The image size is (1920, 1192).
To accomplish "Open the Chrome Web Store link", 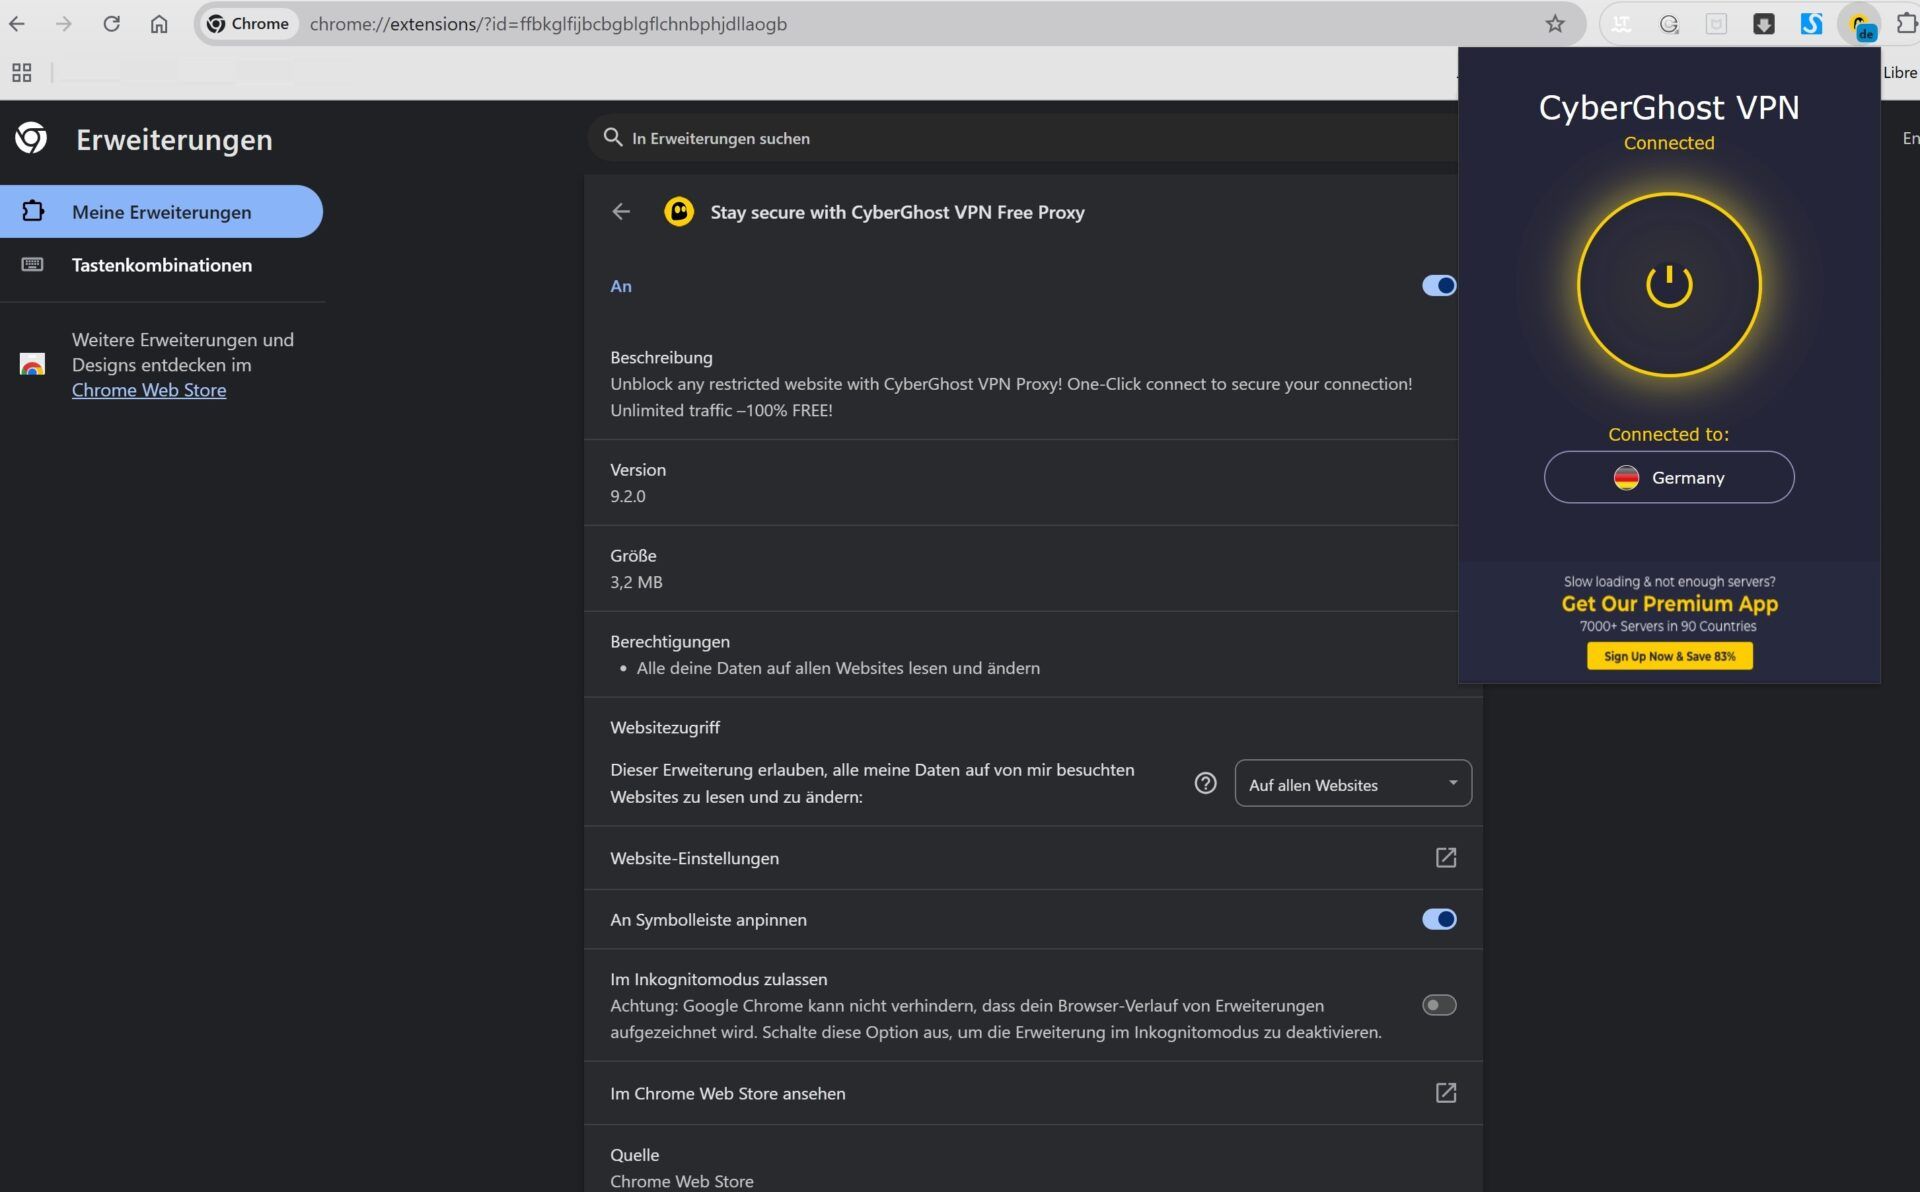I will pyautogui.click(x=149, y=390).
